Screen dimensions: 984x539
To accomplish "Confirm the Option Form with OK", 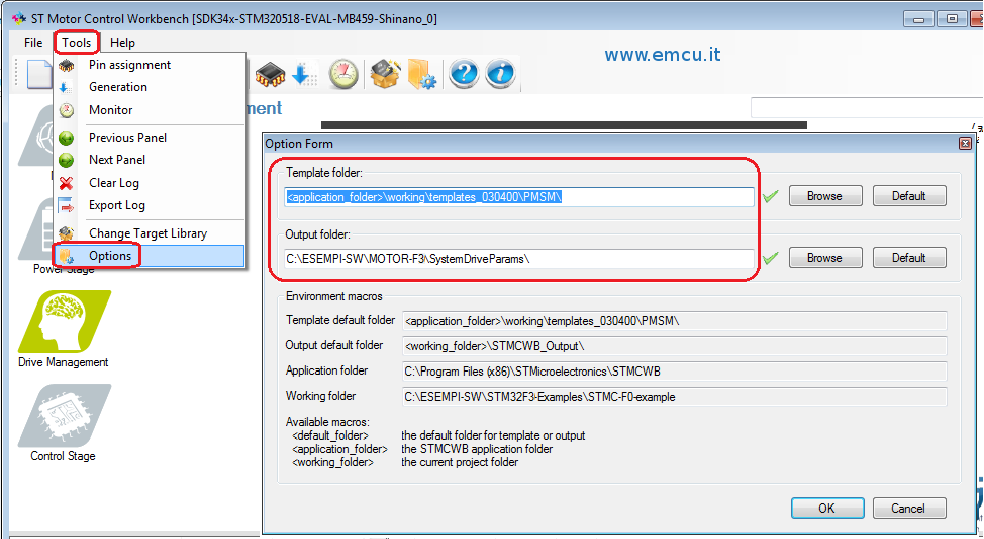I will point(827,508).
